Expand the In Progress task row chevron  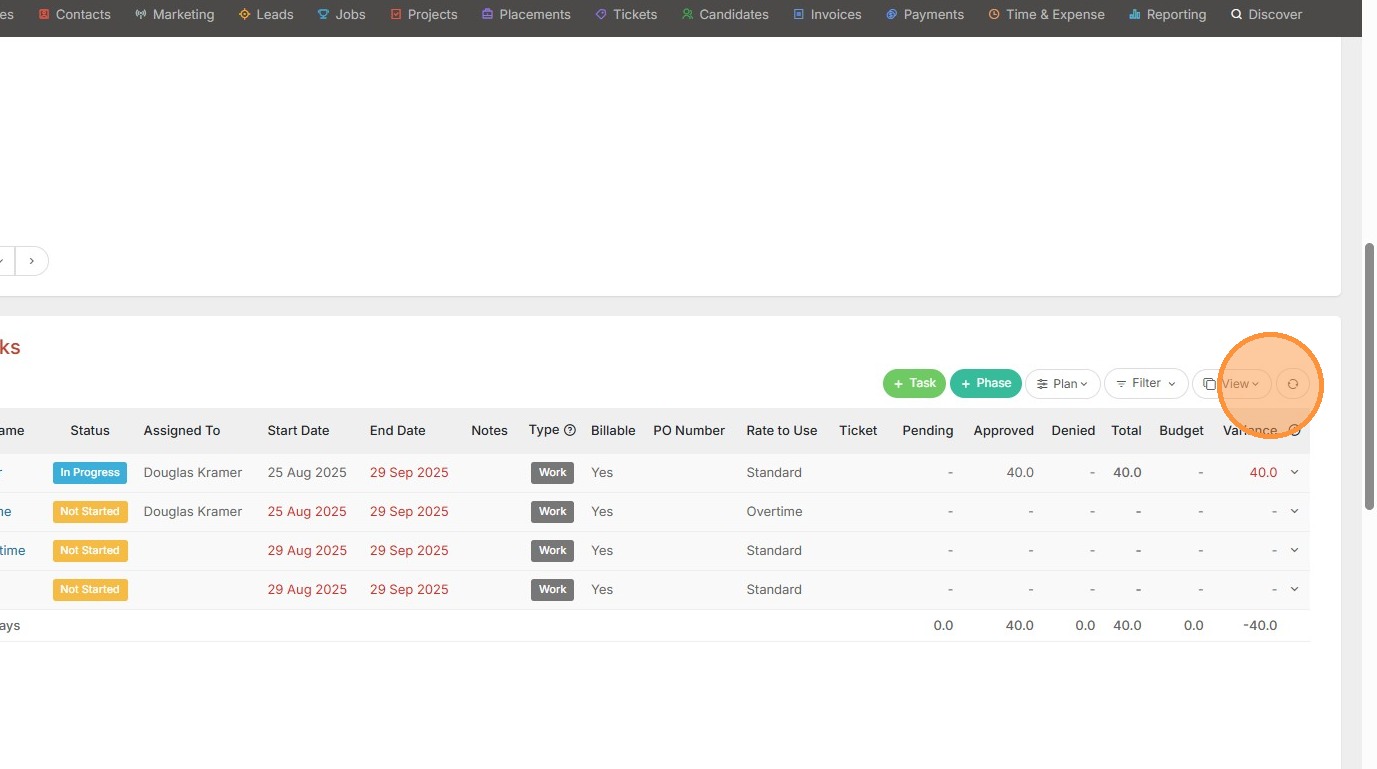pyautogui.click(x=1295, y=472)
